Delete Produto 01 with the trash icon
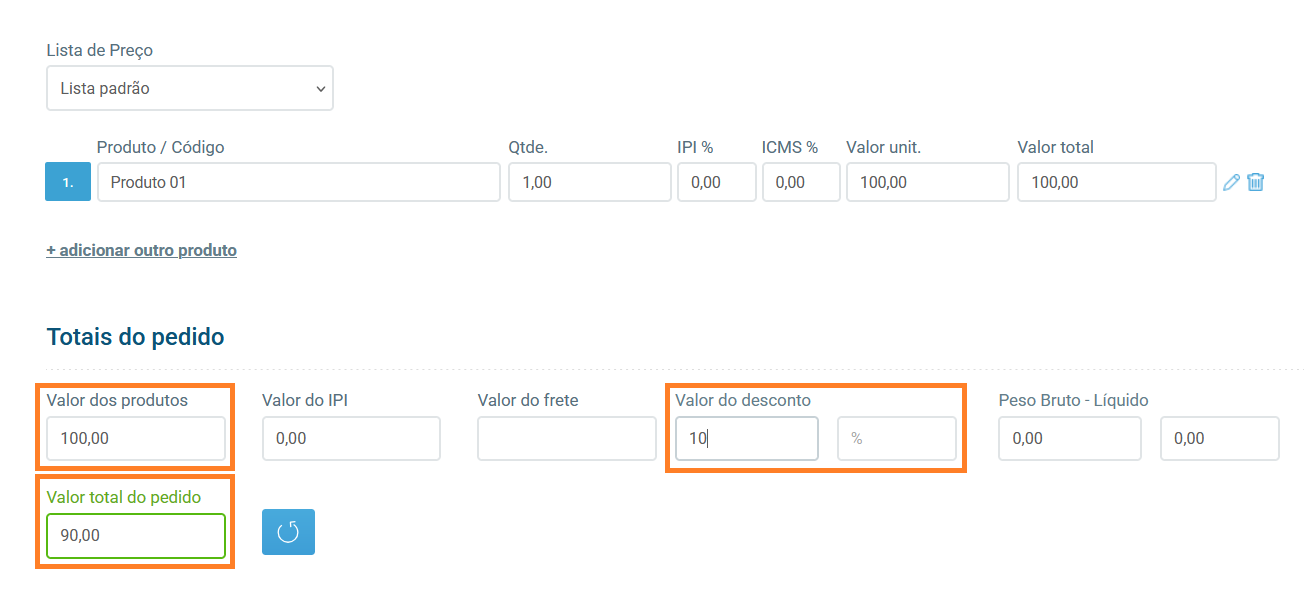1304x605 pixels. [x=1256, y=182]
